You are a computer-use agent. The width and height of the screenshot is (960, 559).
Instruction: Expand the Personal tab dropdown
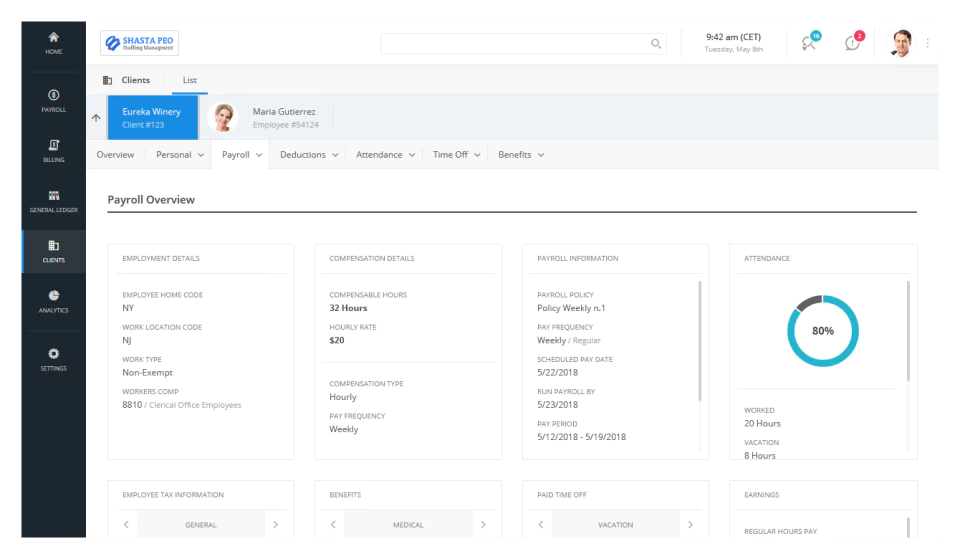point(179,155)
